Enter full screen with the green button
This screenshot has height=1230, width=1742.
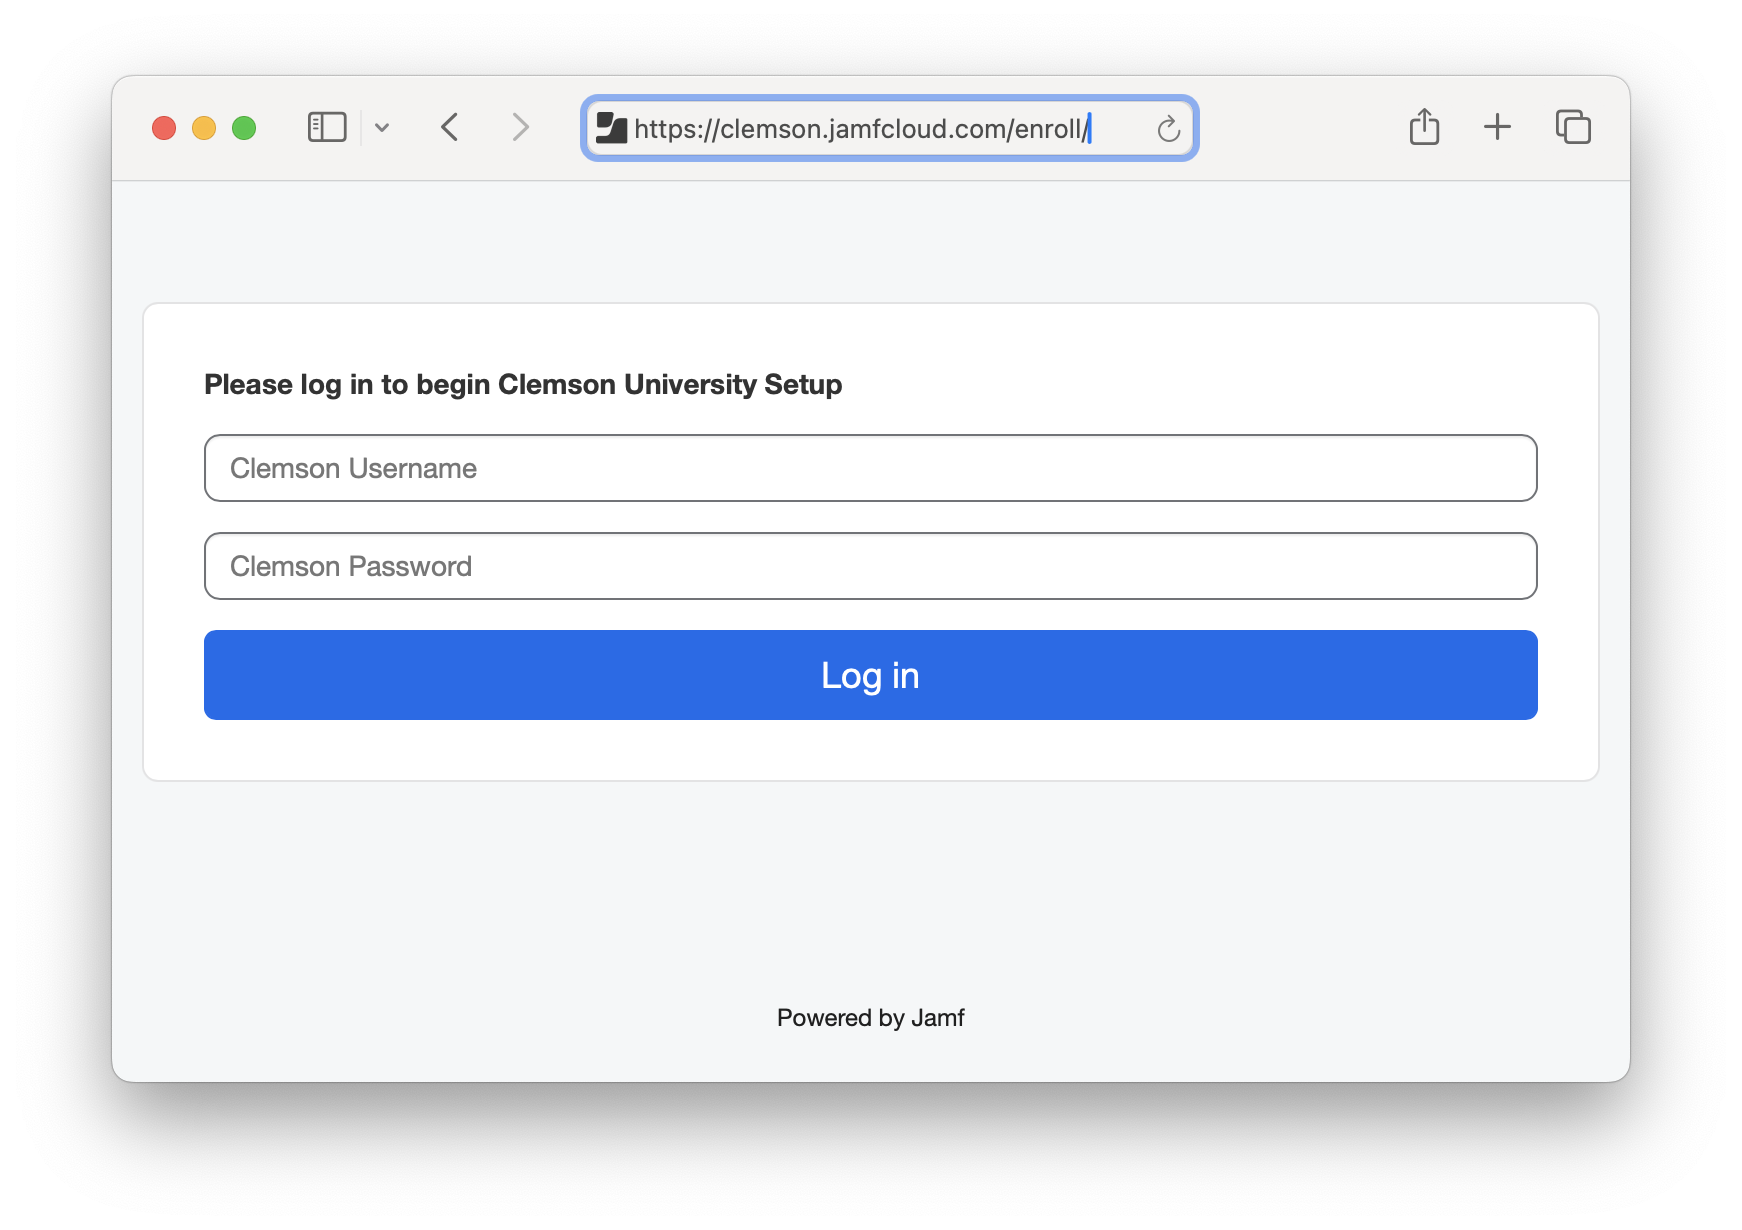click(x=244, y=128)
